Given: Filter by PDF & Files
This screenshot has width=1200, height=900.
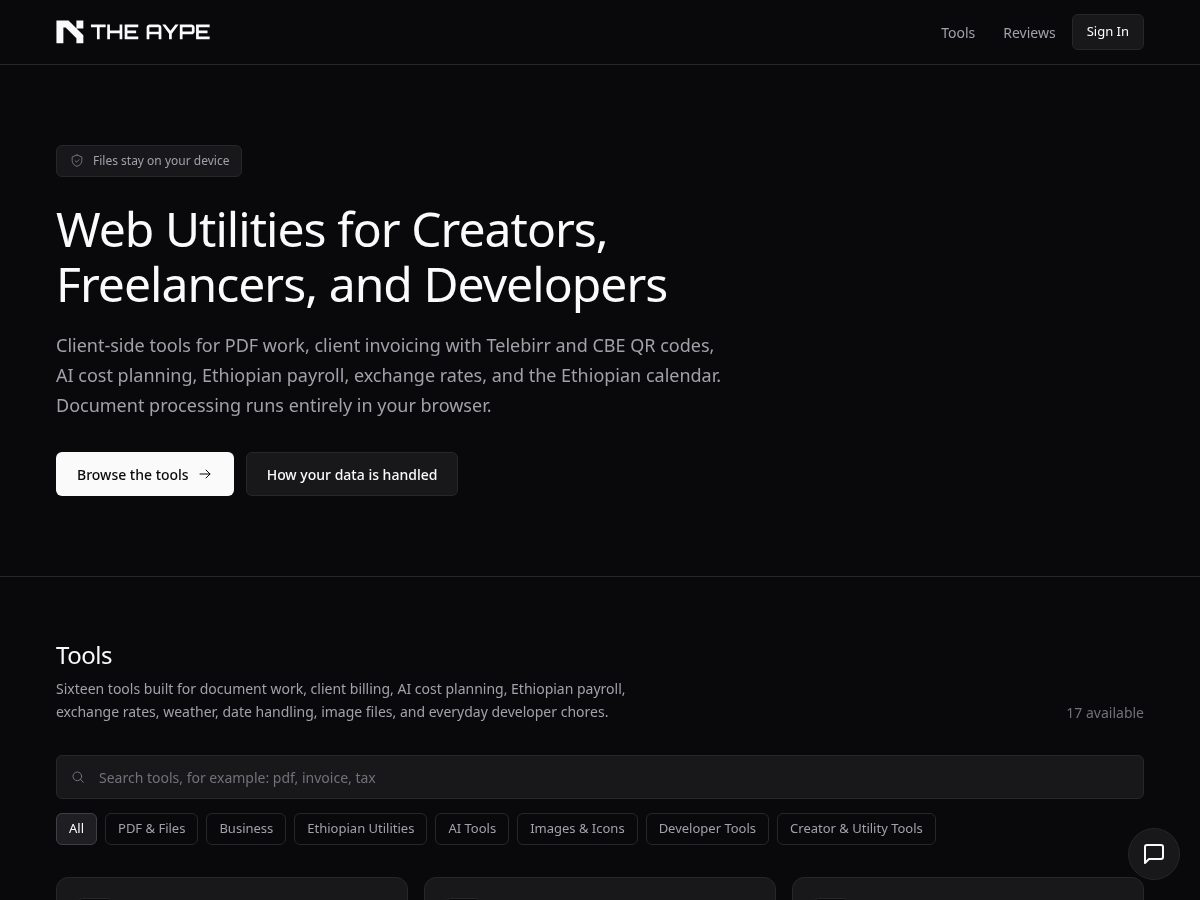Looking at the screenshot, I should 152,829.
